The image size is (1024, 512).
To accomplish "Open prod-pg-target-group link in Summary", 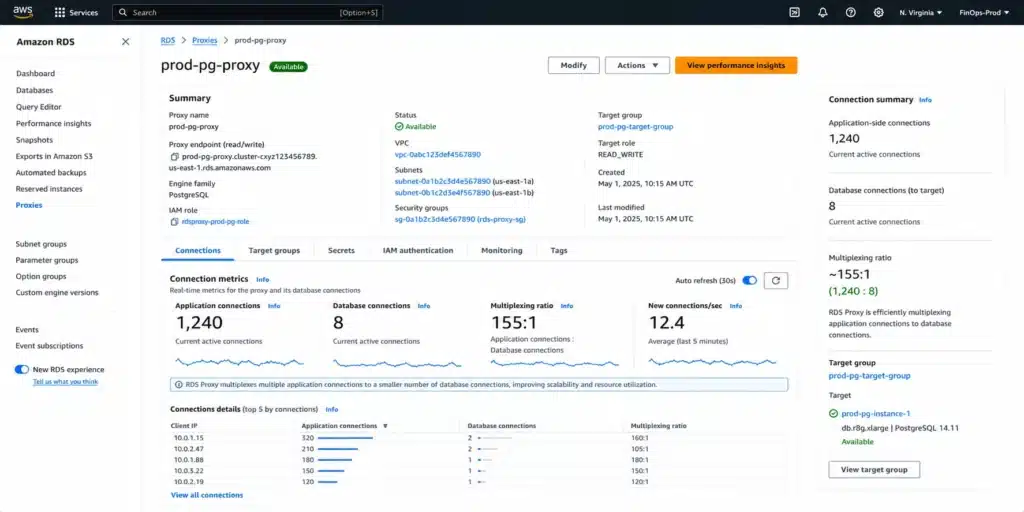I will click(x=635, y=127).
